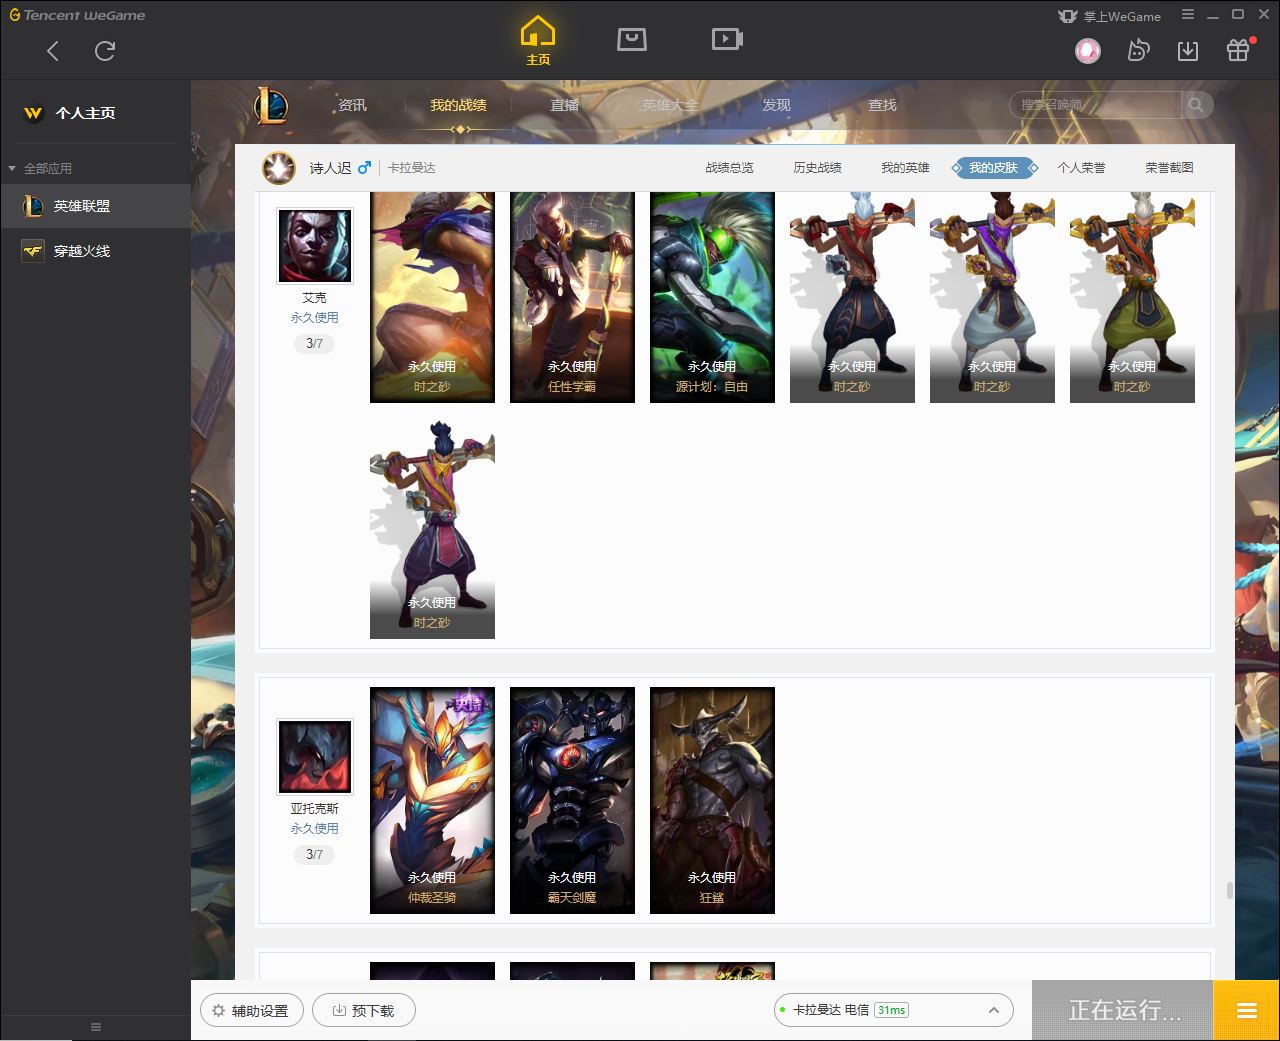This screenshot has height=1041, width=1280.
Task: Open the 狂鲨 skin card
Action: pos(712,800)
